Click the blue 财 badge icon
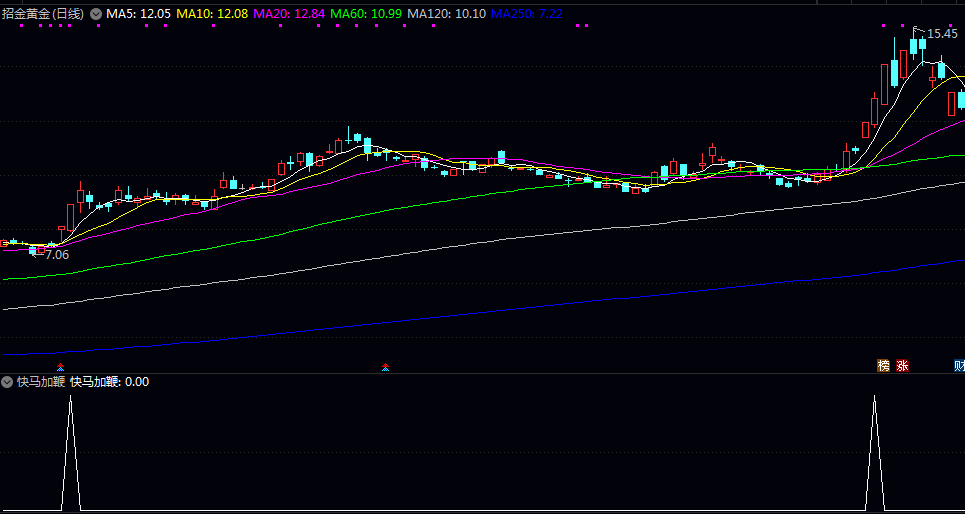The height and width of the screenshot is (514, 965). [959, 366]
